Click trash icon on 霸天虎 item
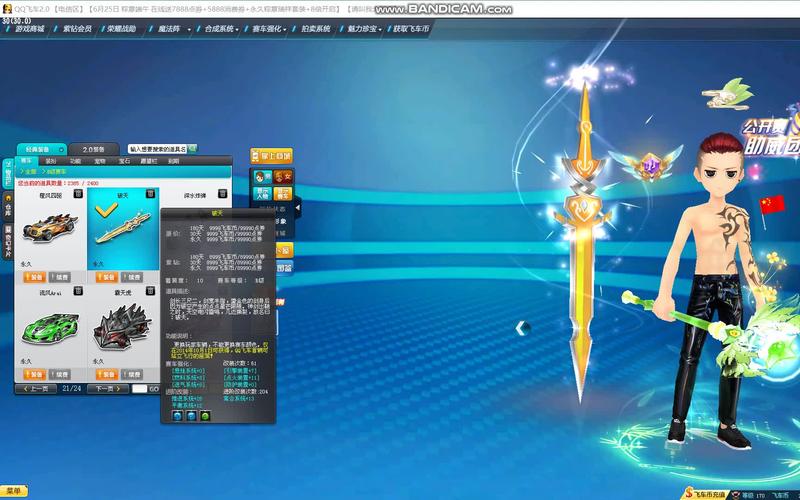Screen dimensions: 800x500 150,291
